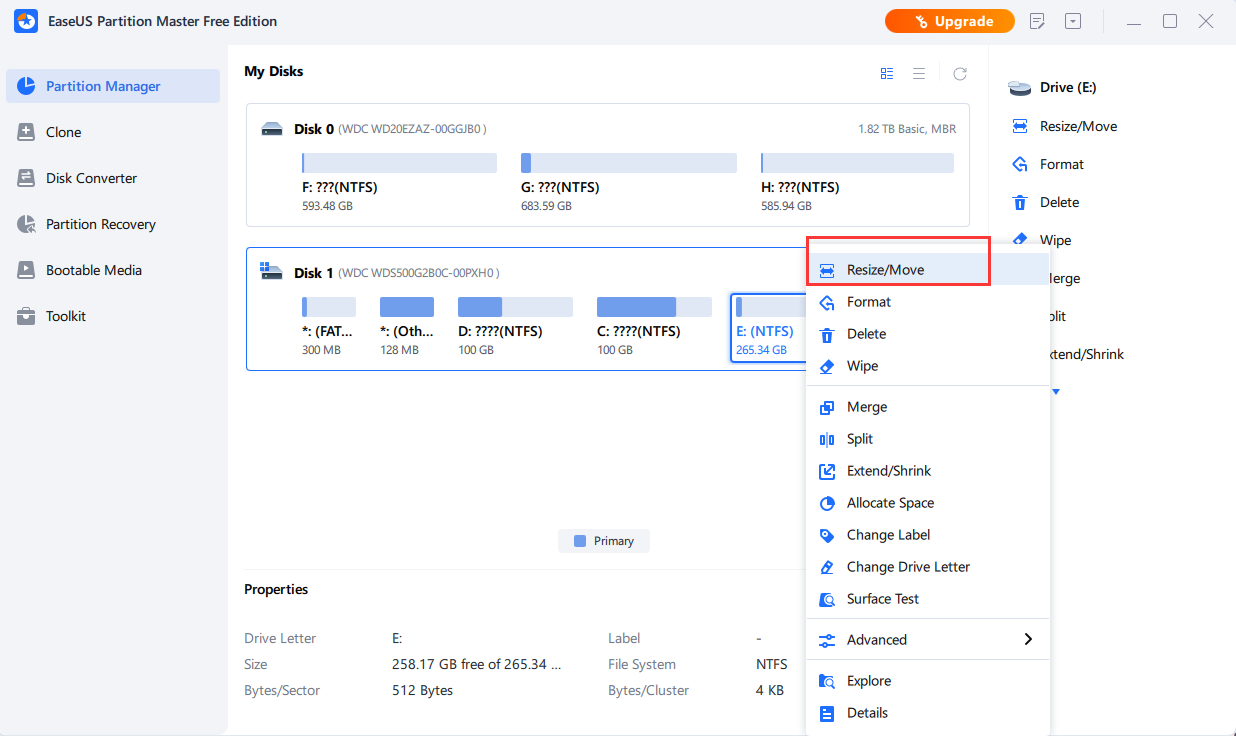The image size is (1236, 736).
Task: Select the 128 MB Other partition
Action: 407,327
